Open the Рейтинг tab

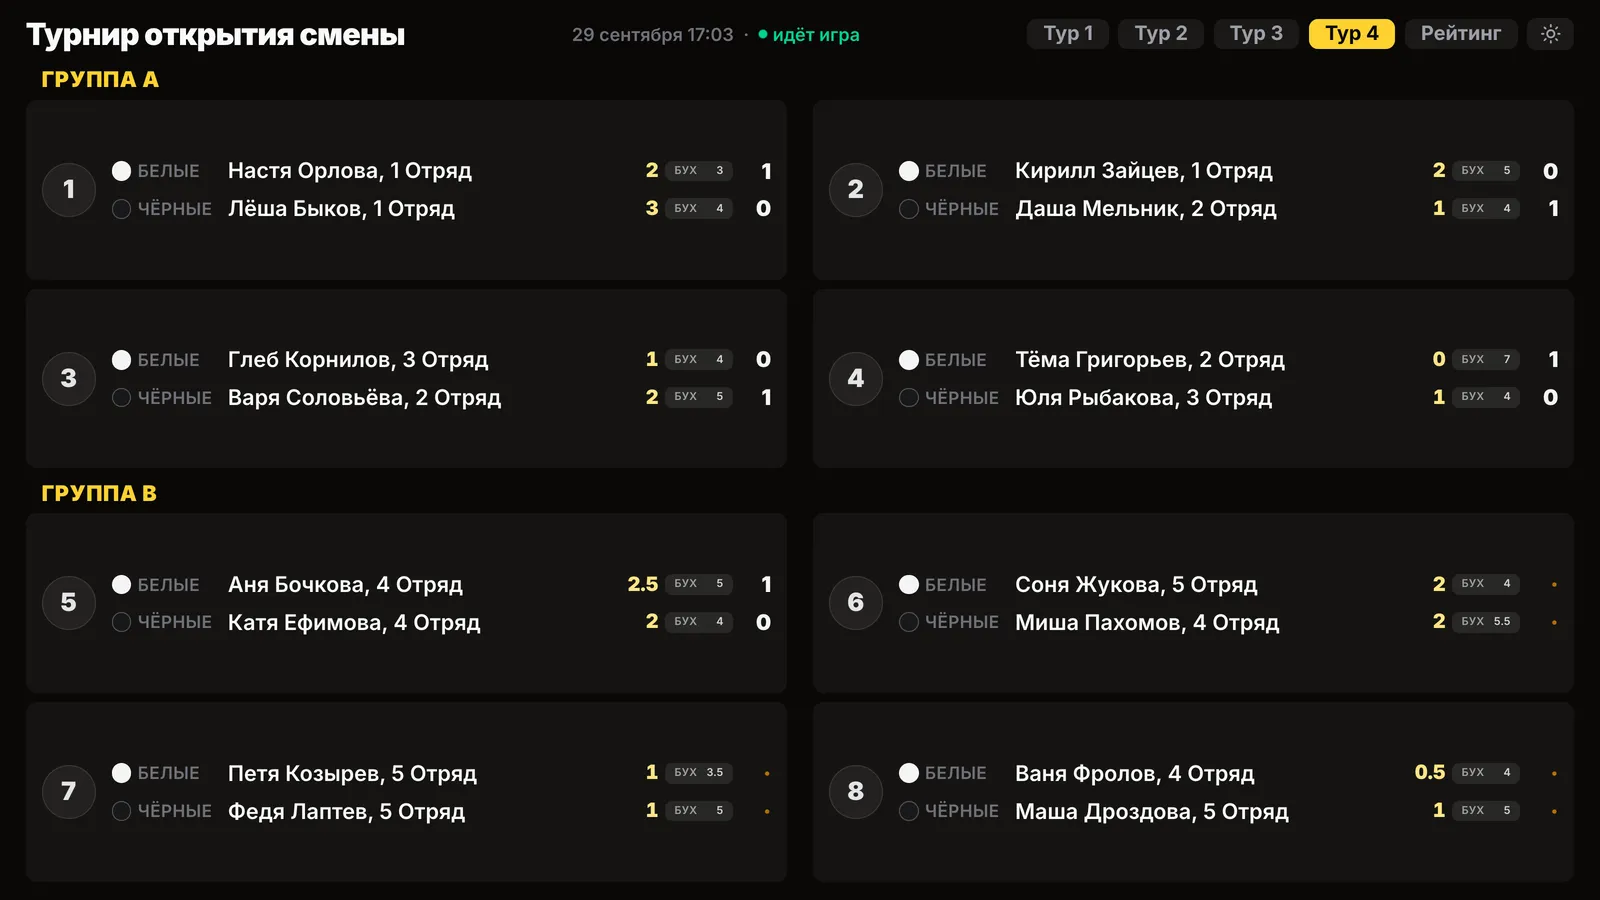click(1461, 34)
